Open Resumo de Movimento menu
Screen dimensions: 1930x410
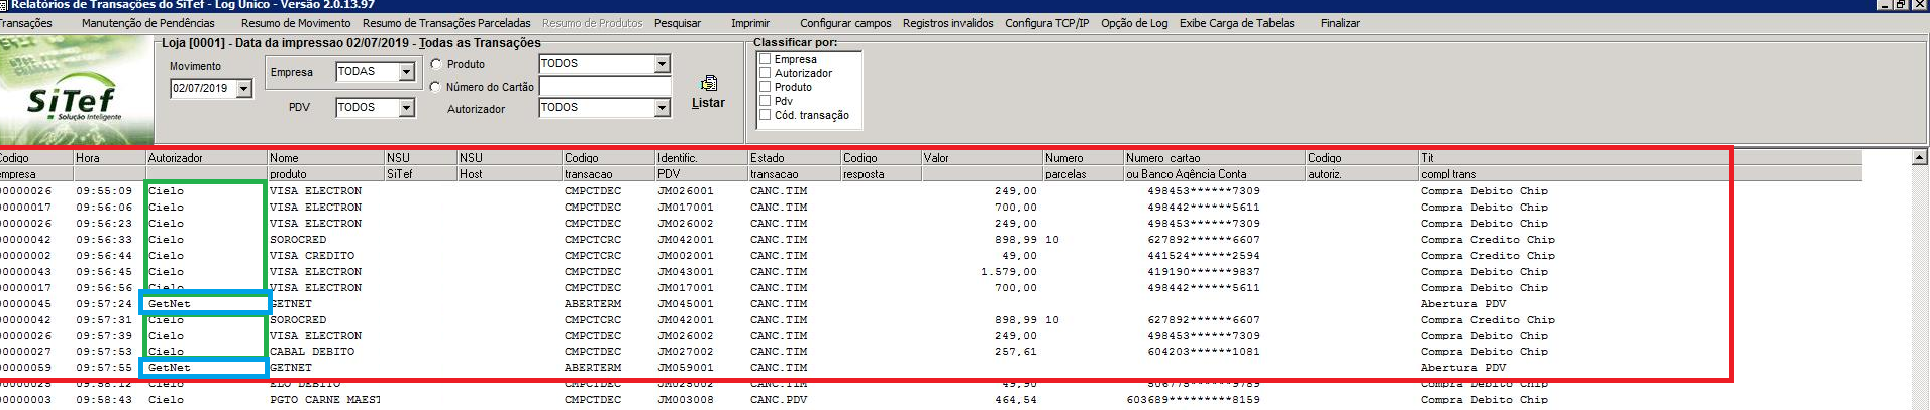click(x=296, y=23)
